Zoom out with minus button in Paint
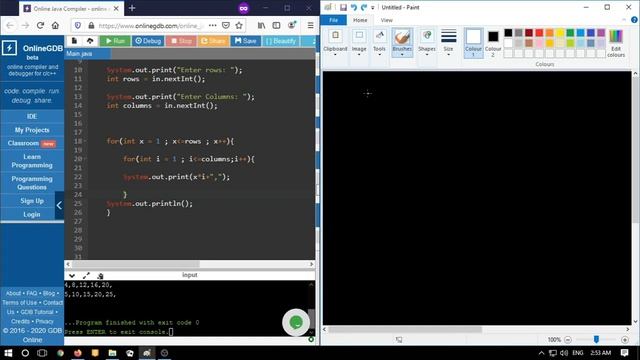Screen dimensions: 640x360 (x=568, y=340)
